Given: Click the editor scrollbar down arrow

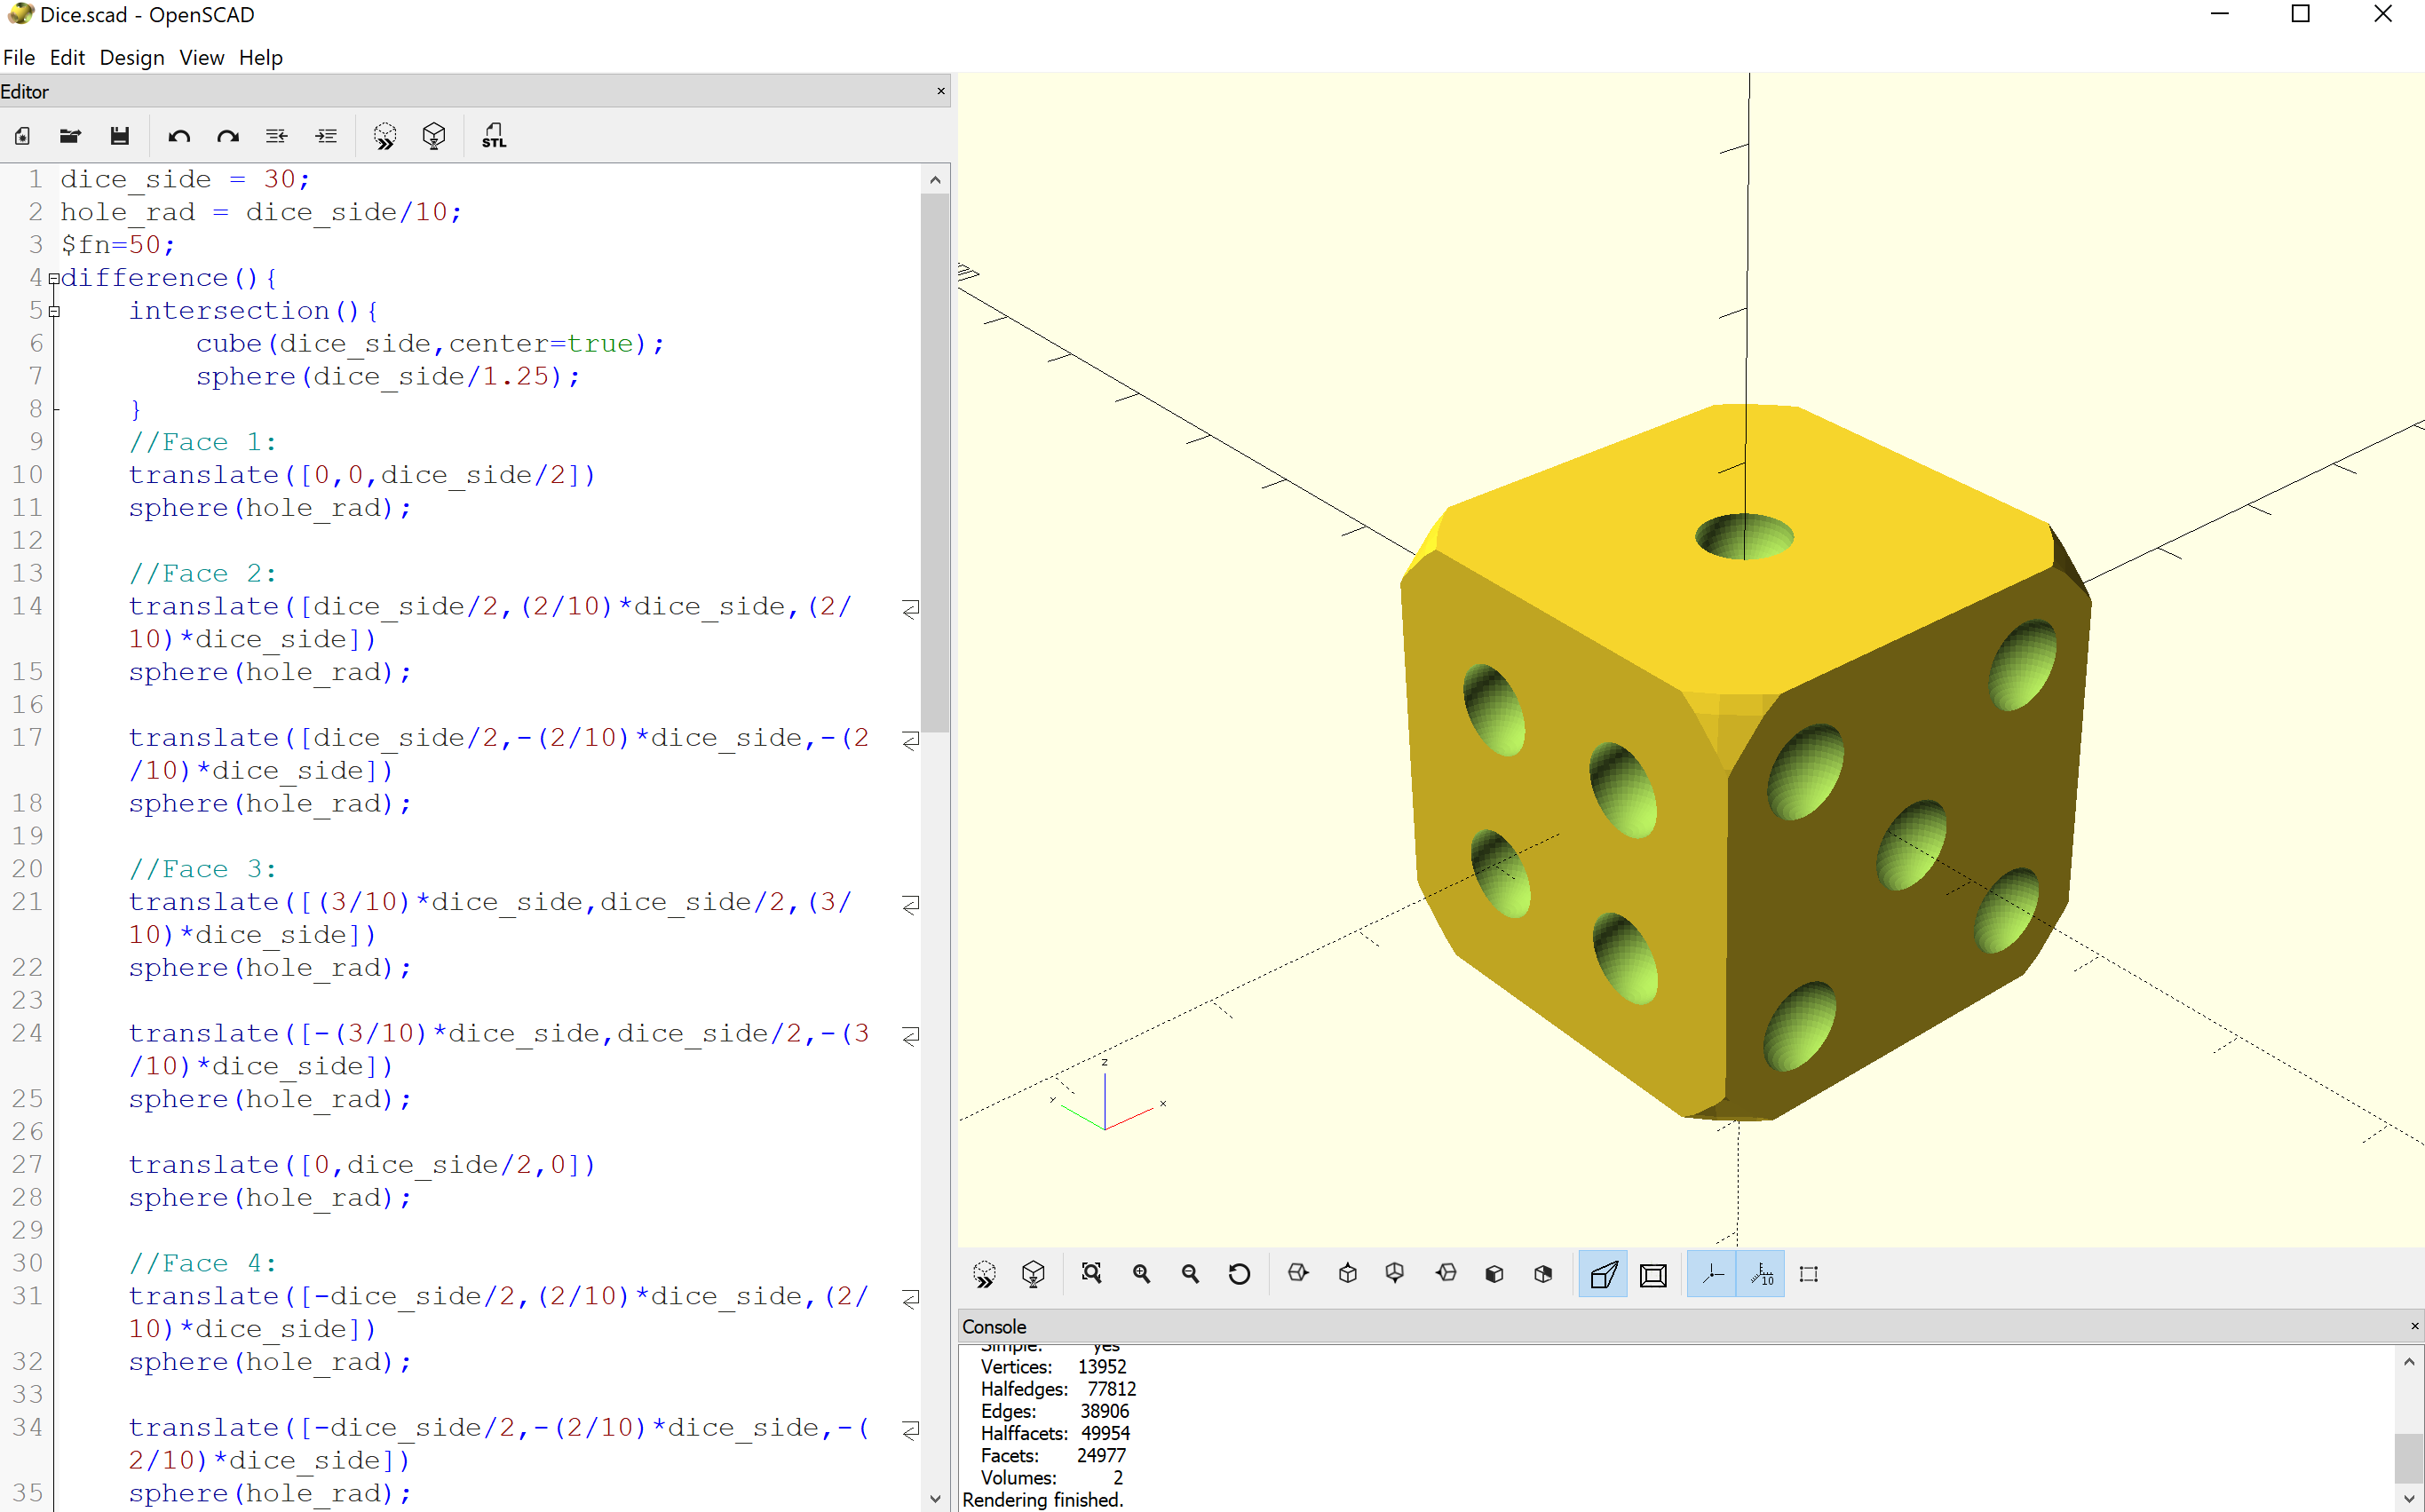Looking at the screenshot, I should point(935,1498).
